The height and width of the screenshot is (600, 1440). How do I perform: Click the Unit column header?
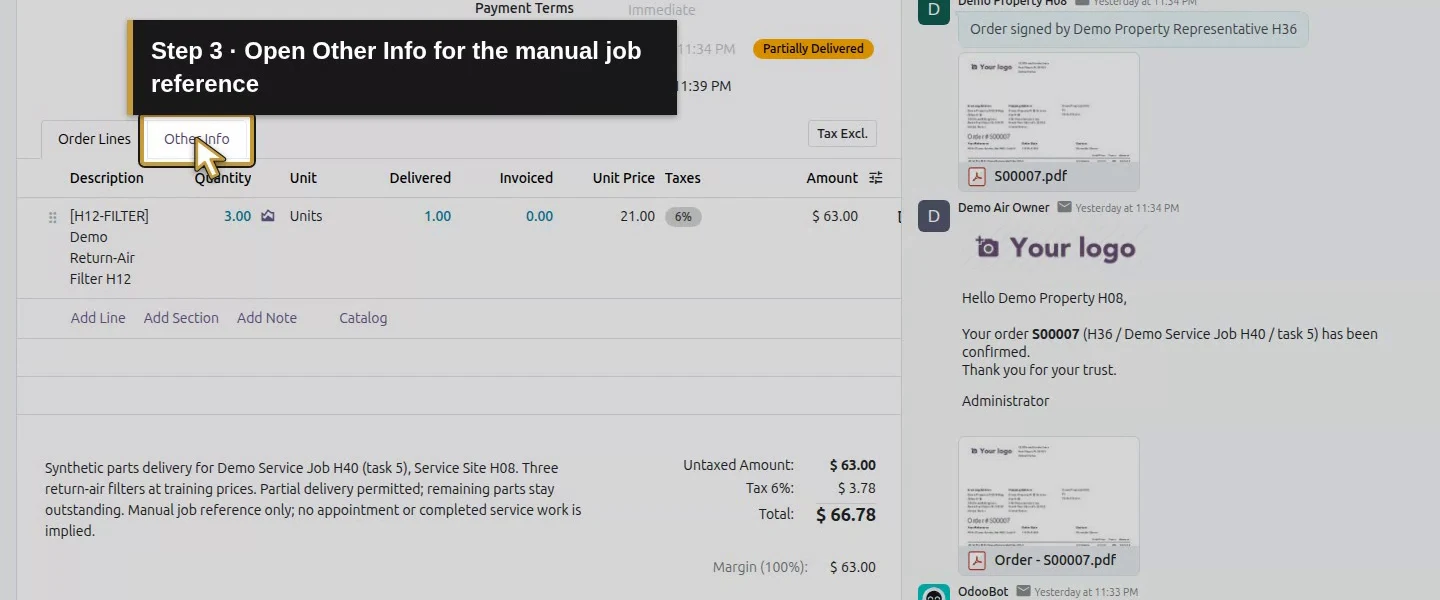pyautogui.click(x=303, y=178)
